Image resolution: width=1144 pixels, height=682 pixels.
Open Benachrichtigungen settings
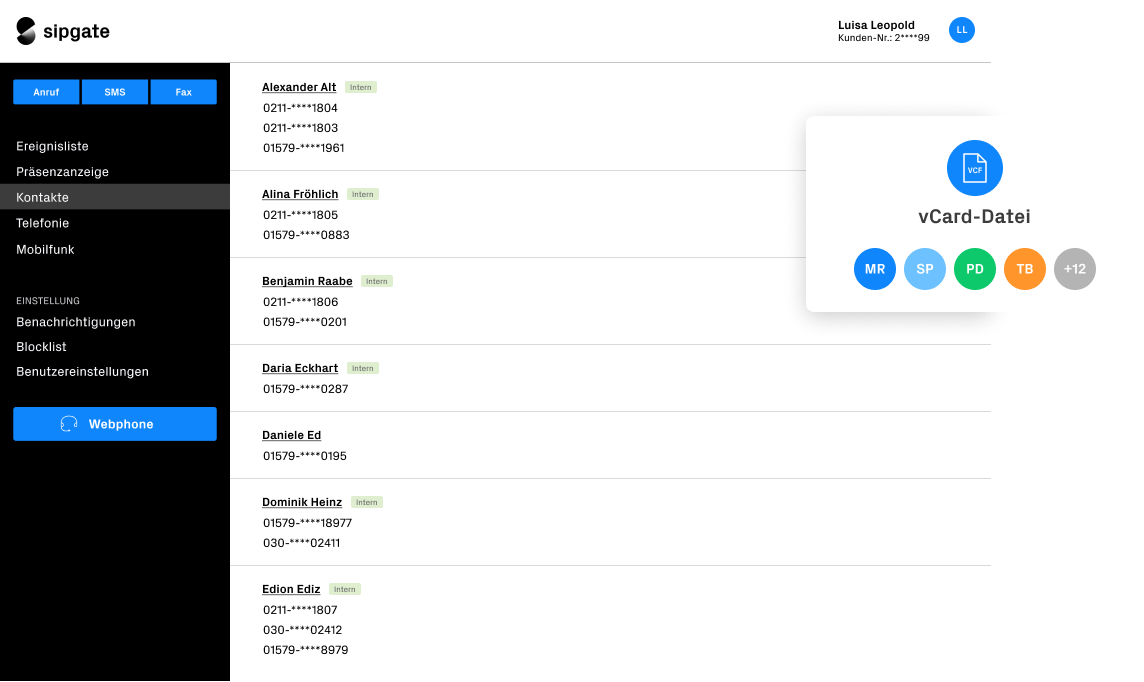point(76,322)
